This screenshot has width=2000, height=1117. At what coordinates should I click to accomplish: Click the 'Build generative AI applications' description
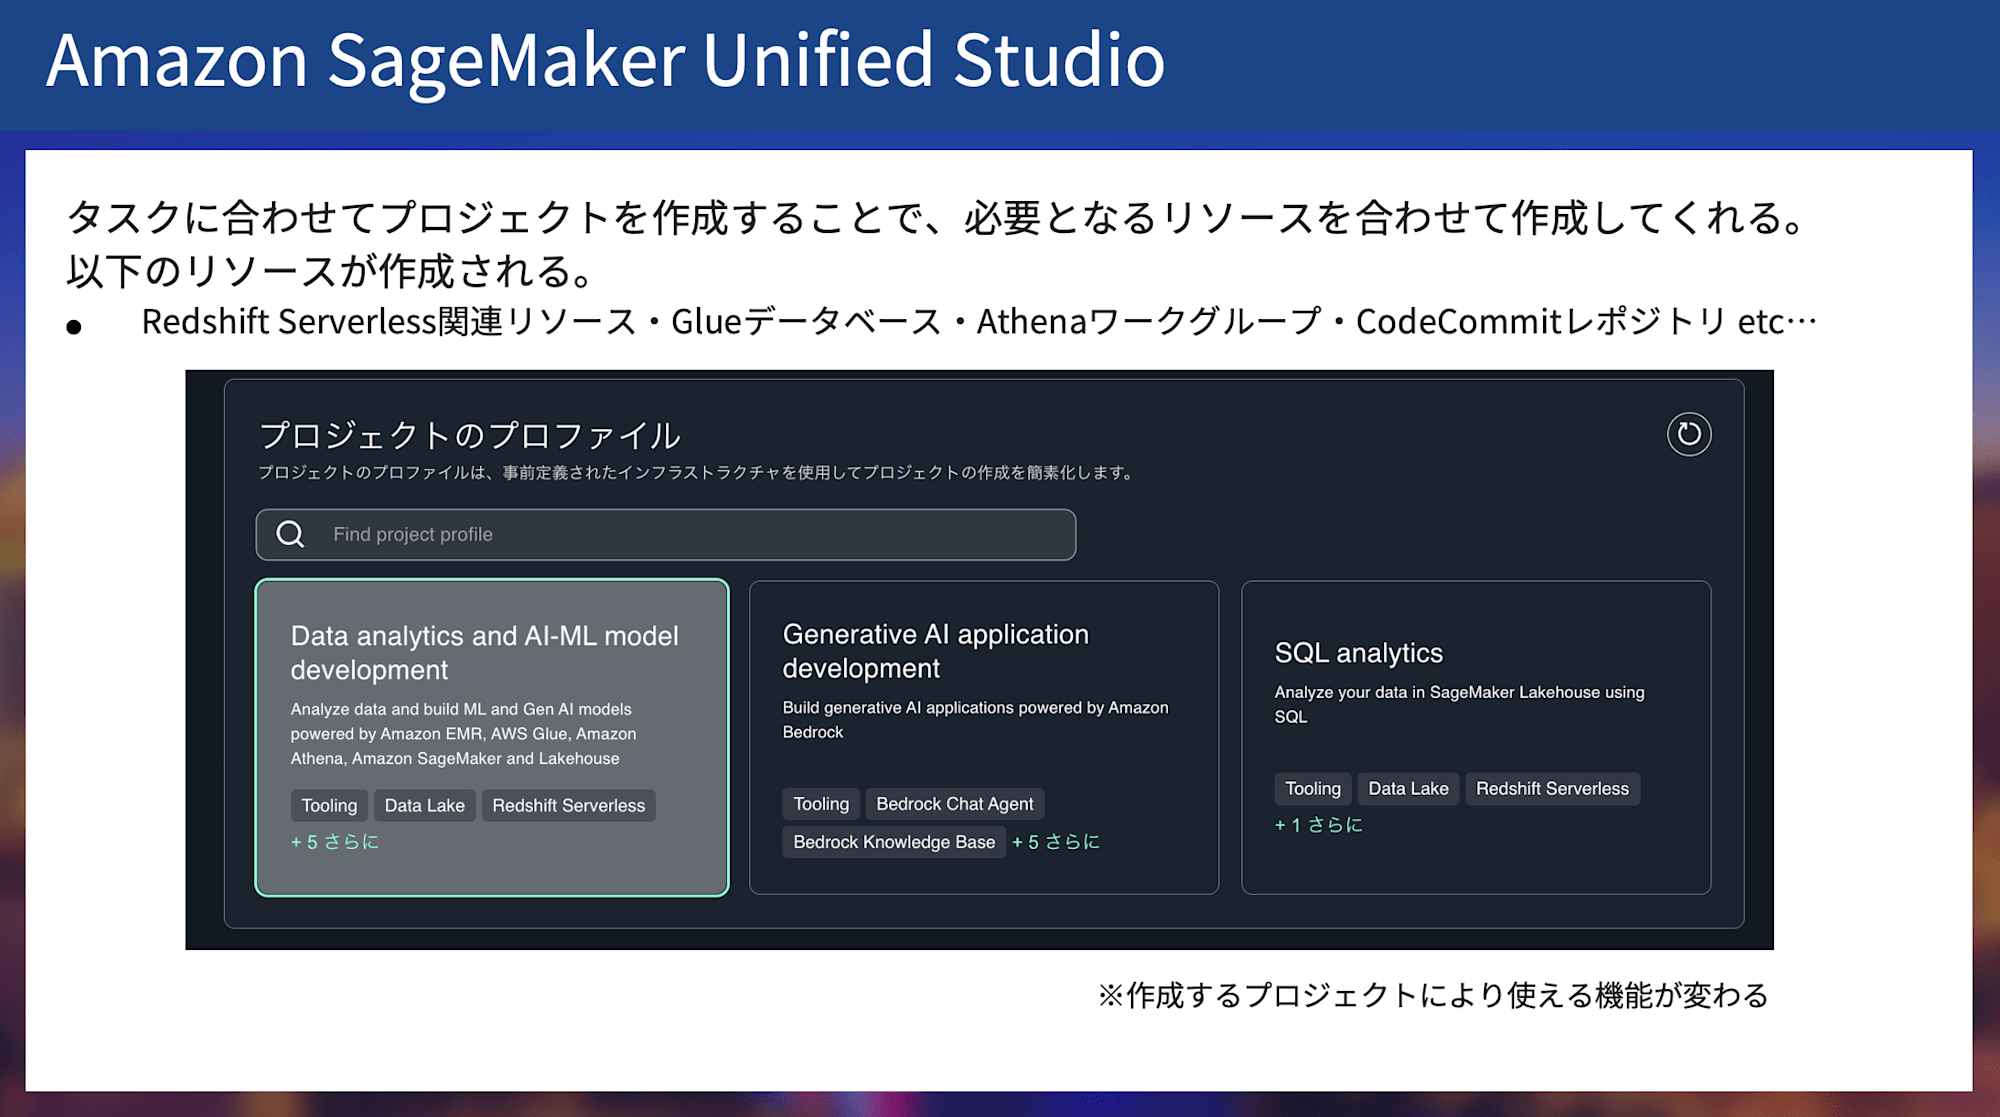[975, 719]
